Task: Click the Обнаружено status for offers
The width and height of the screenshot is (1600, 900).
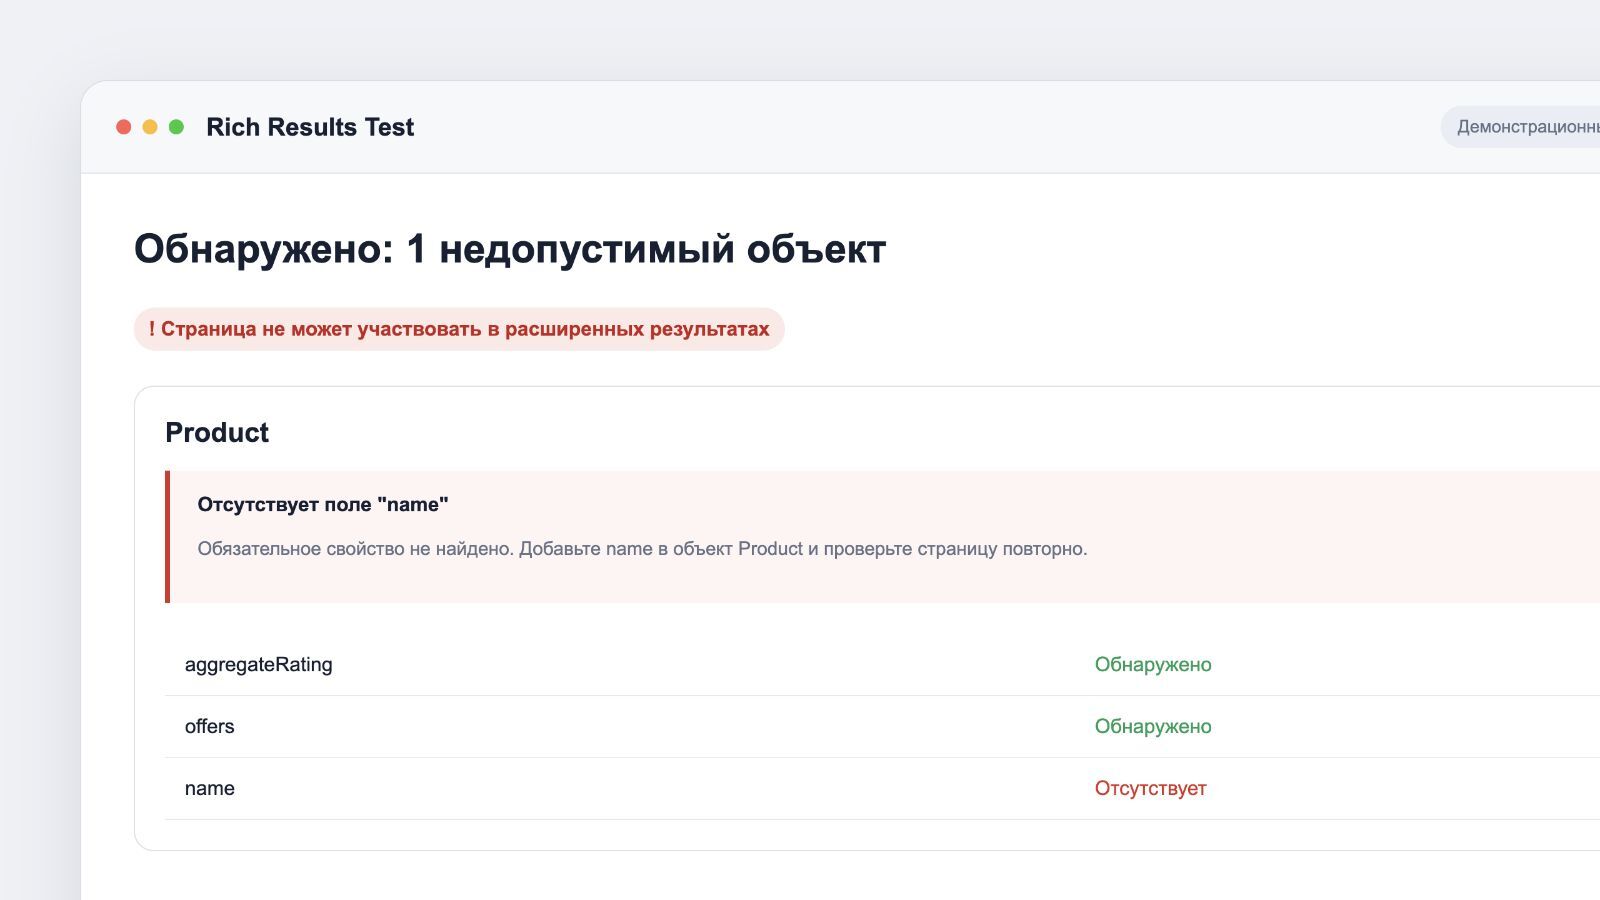Action: pyautogui.click(x=1153, y=726)
